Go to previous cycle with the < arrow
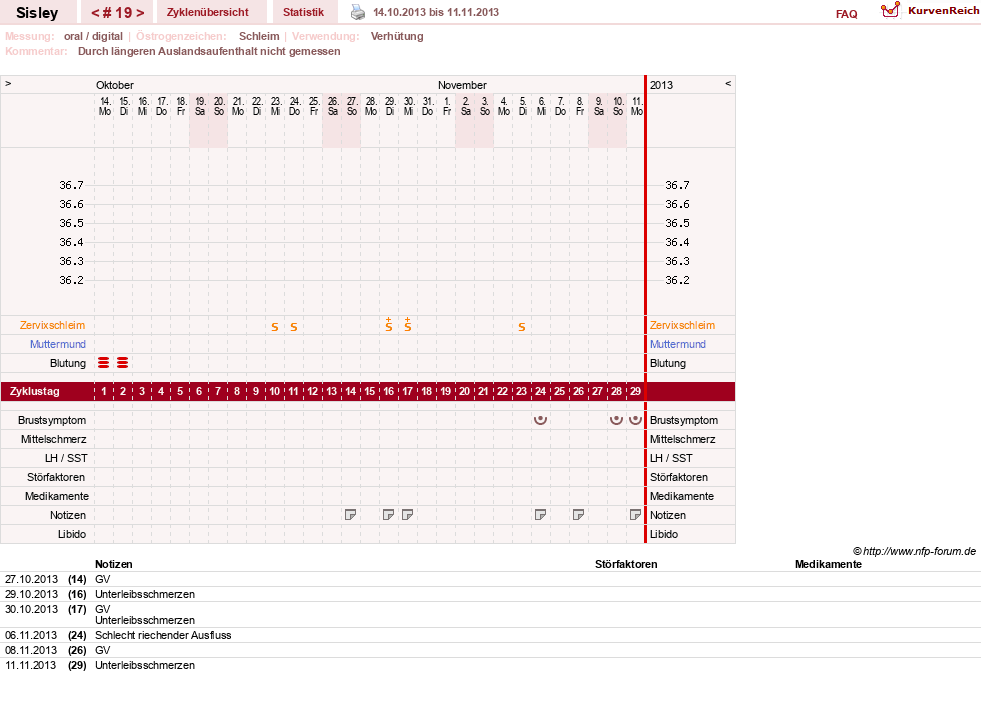This screenshot has height=717, width=981. click(95, 13)
